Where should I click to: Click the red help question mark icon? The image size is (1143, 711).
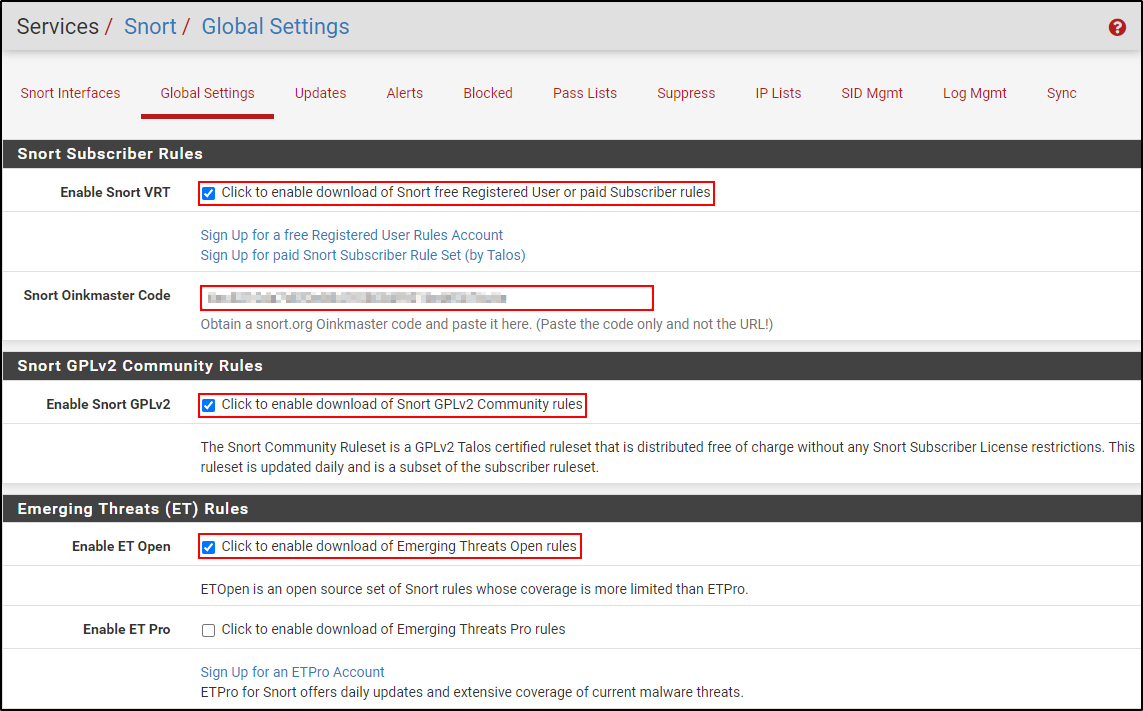point(1117,28)
